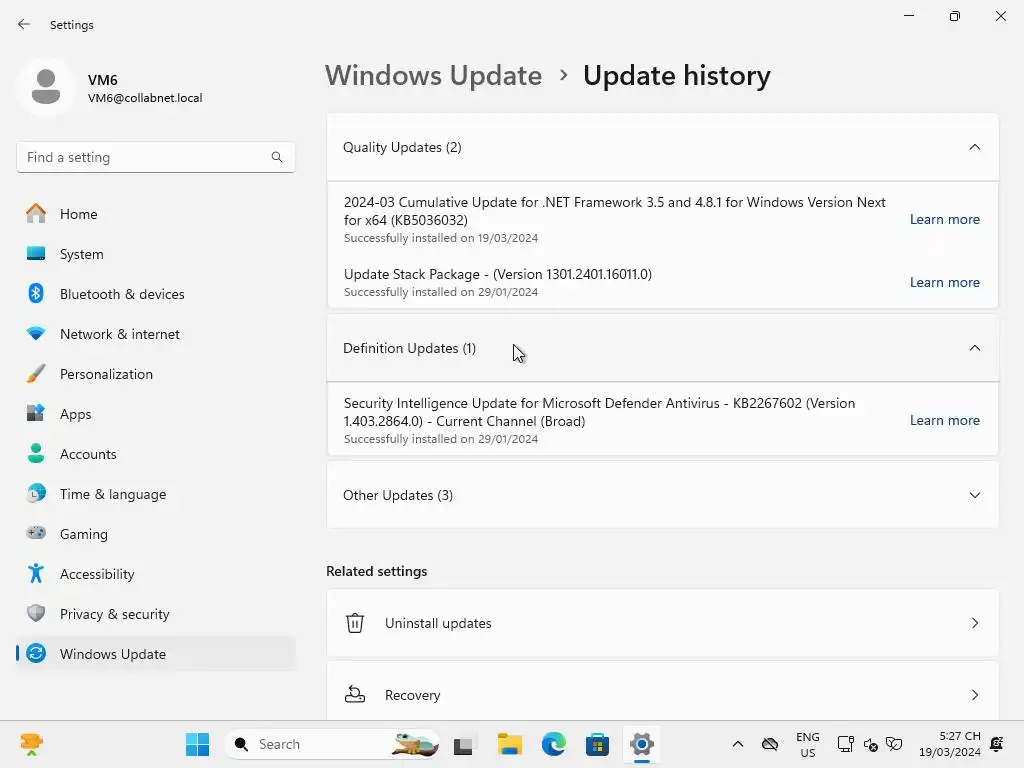
Task: Click Uninstall updates option
Action: point(662,623)
